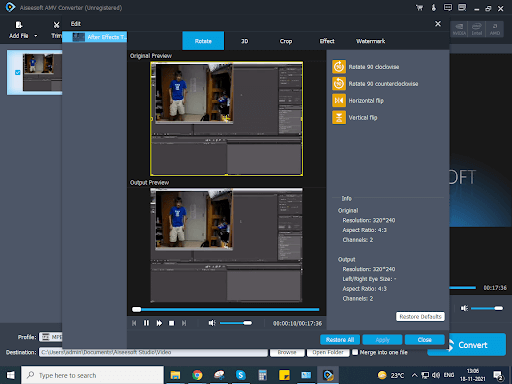Click the register key icon
The image size is (512, 384).
[434, 8]
